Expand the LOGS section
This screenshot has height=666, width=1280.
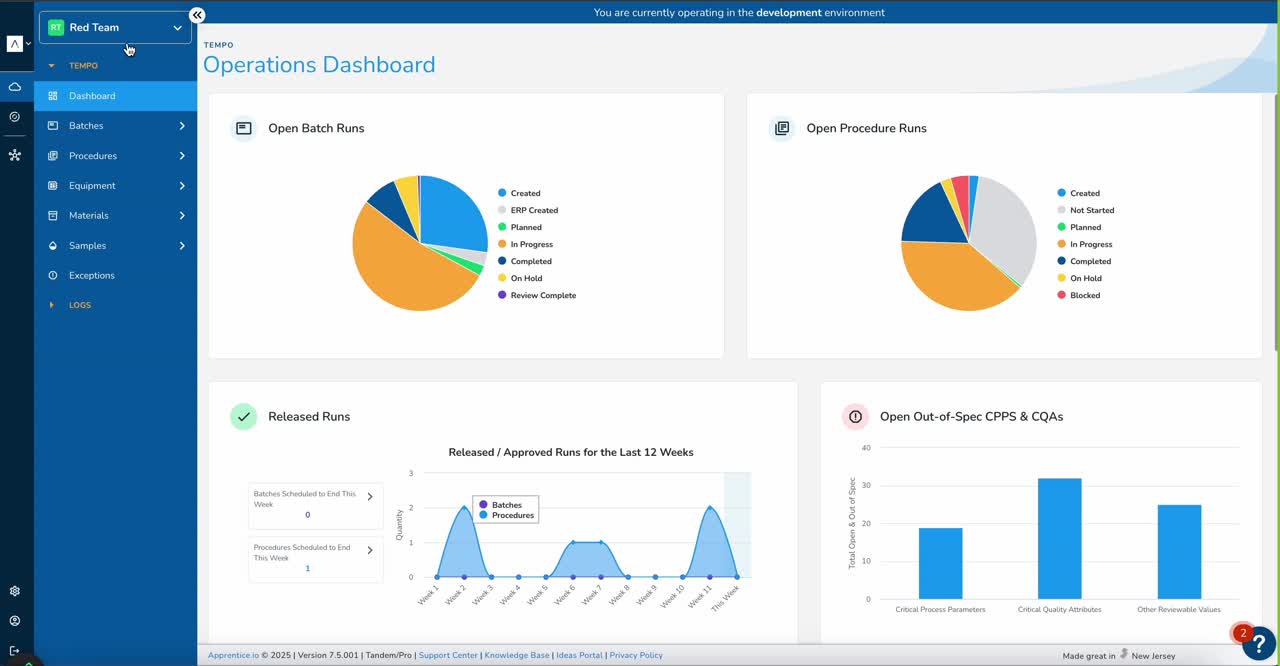point(79,305)
